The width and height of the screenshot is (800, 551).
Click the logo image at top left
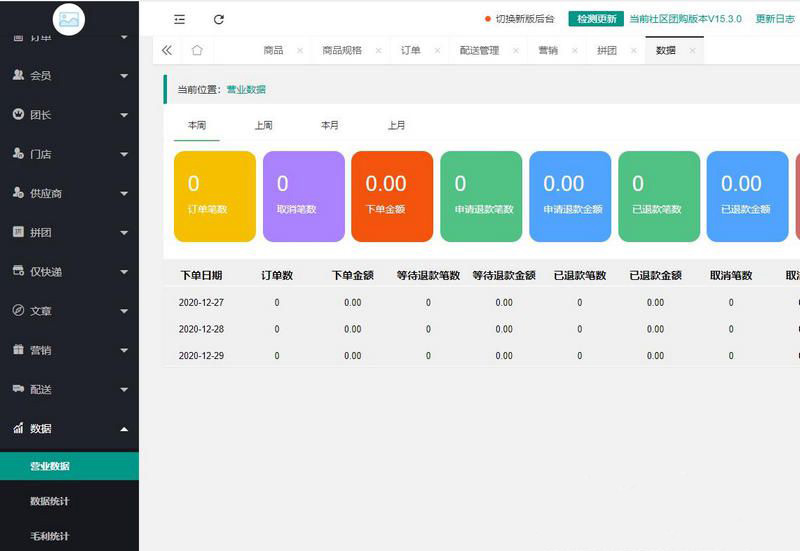(69, 19)
